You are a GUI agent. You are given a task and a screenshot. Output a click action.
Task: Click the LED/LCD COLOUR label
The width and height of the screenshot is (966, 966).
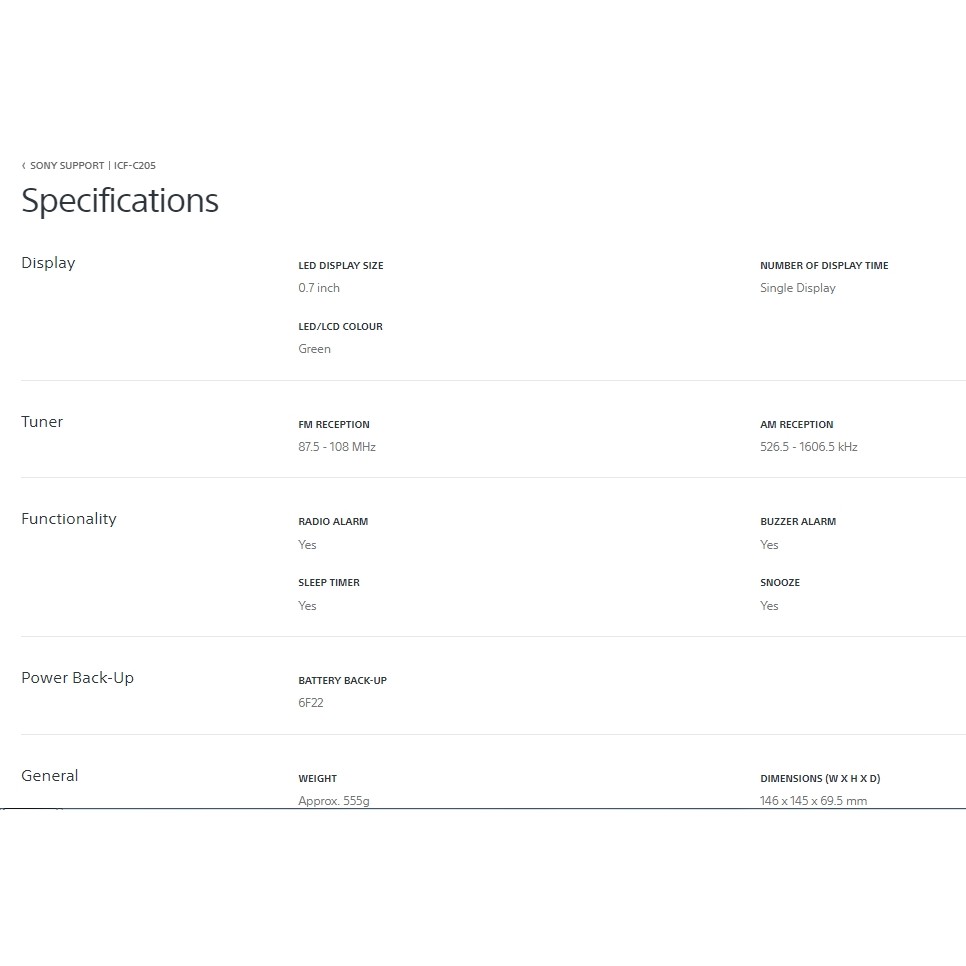(340, 327)
